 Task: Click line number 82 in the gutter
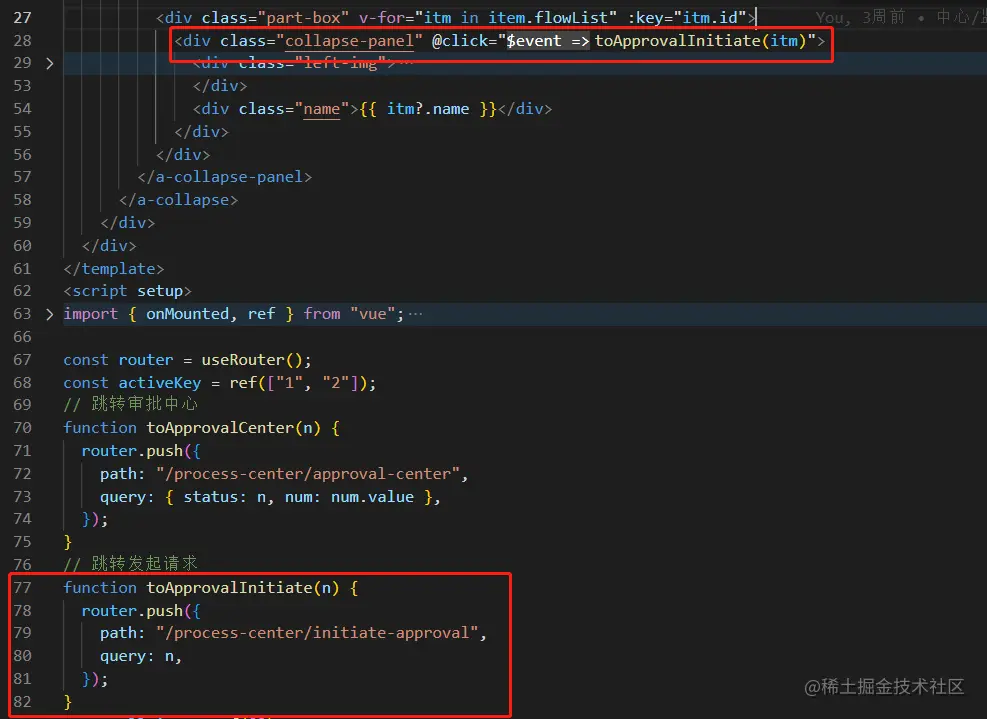[x=22, y=702]
